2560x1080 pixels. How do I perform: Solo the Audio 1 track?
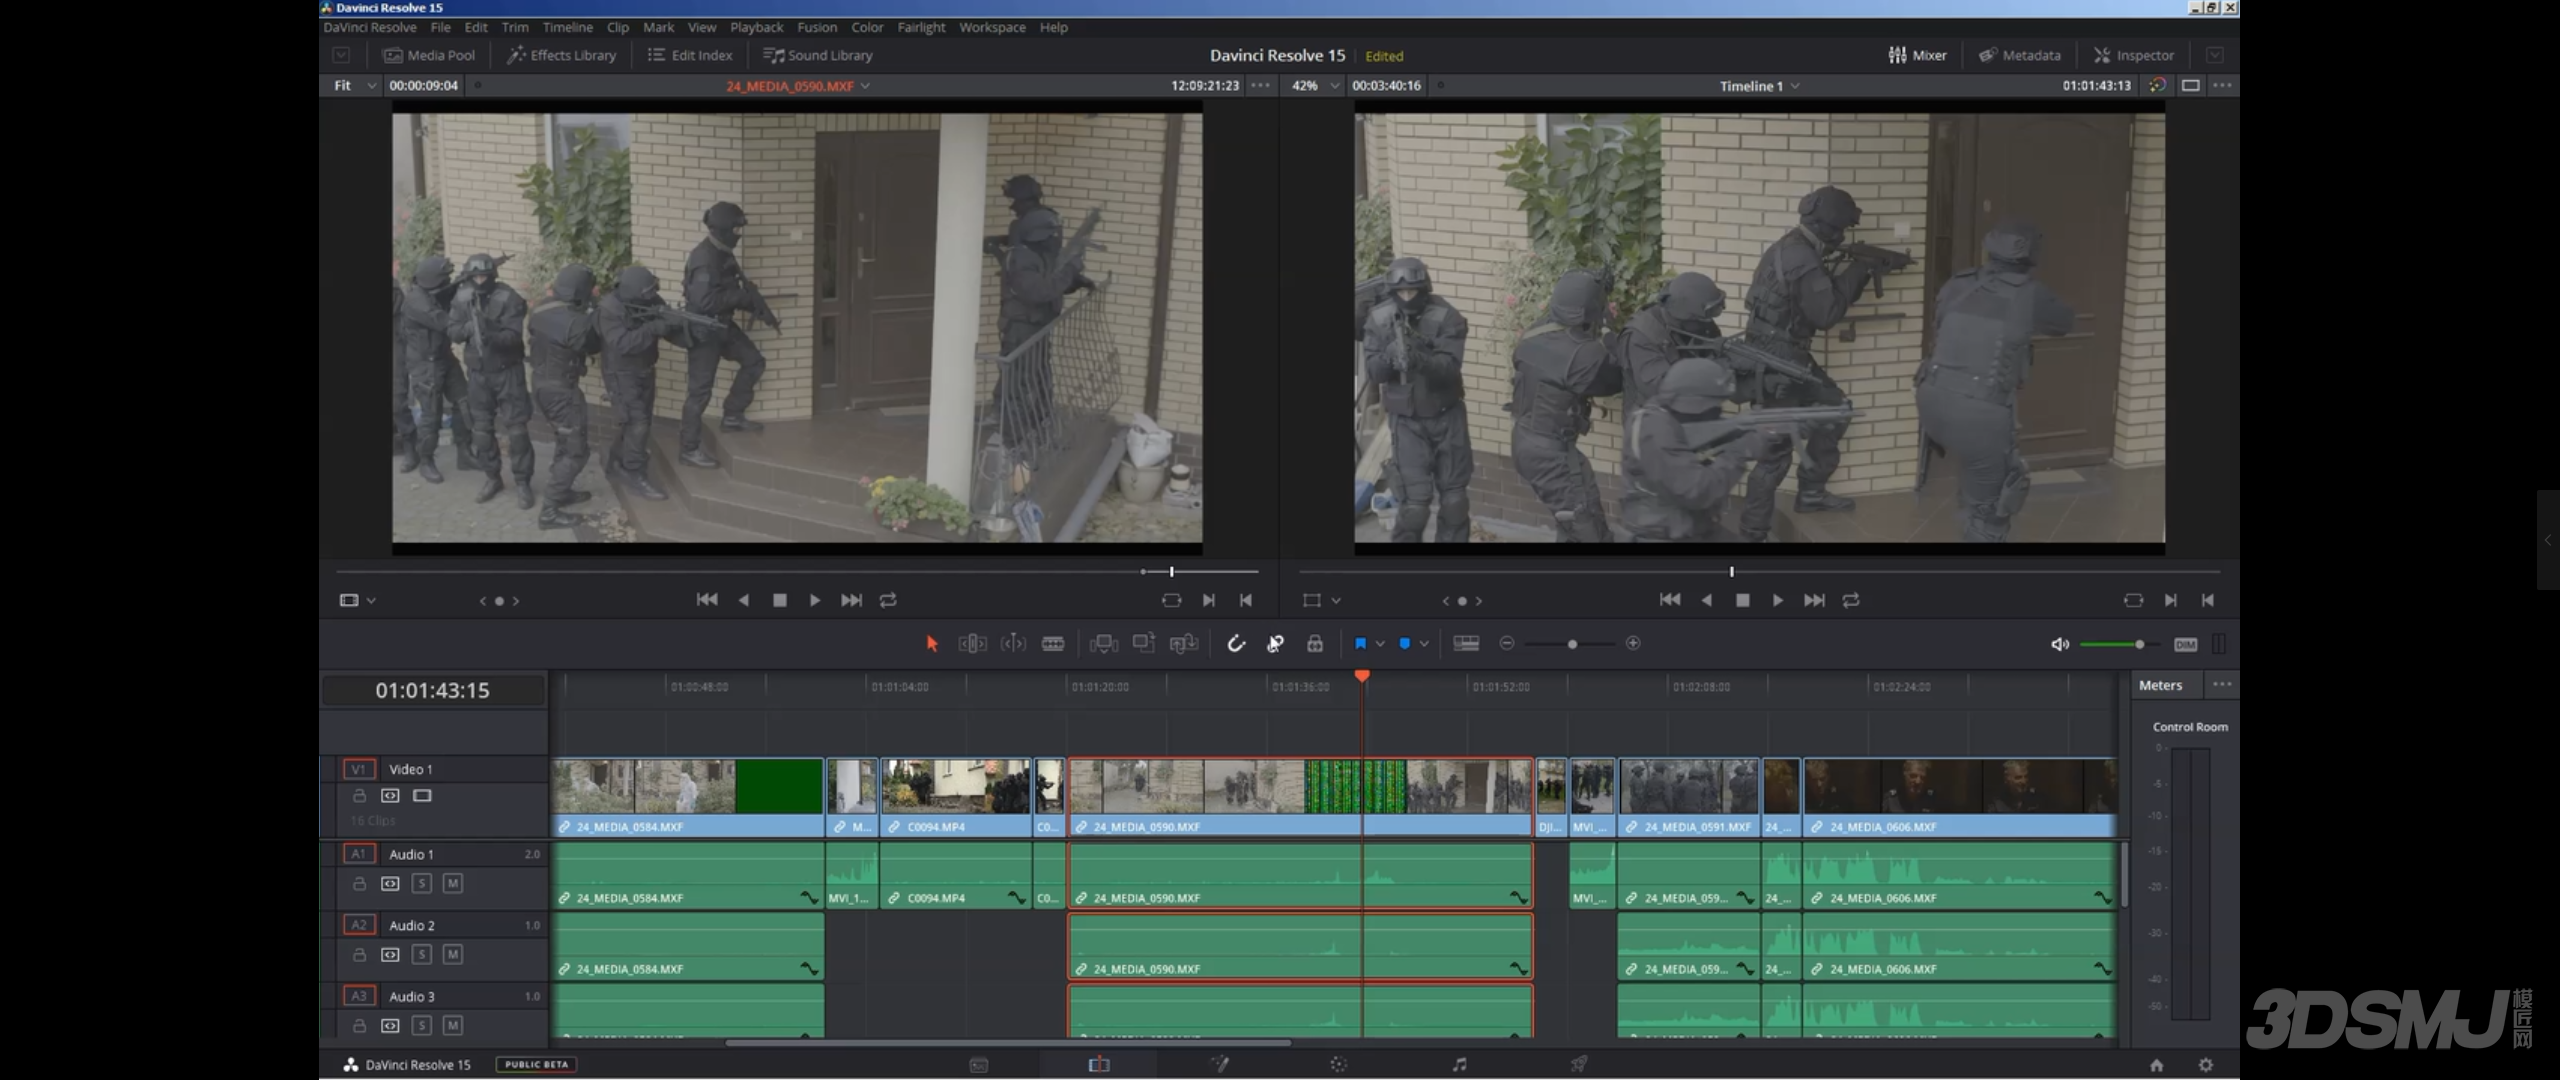click(x=422, y=883)
